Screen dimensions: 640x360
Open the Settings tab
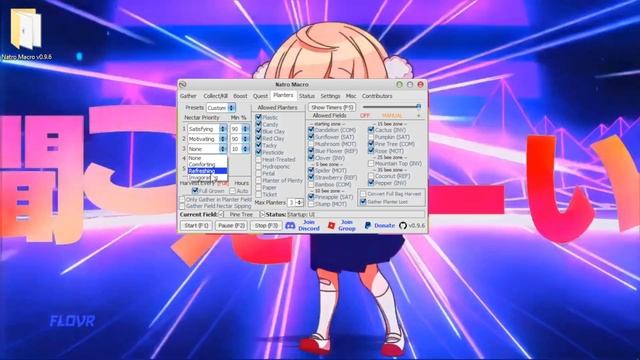pos(330,96)
